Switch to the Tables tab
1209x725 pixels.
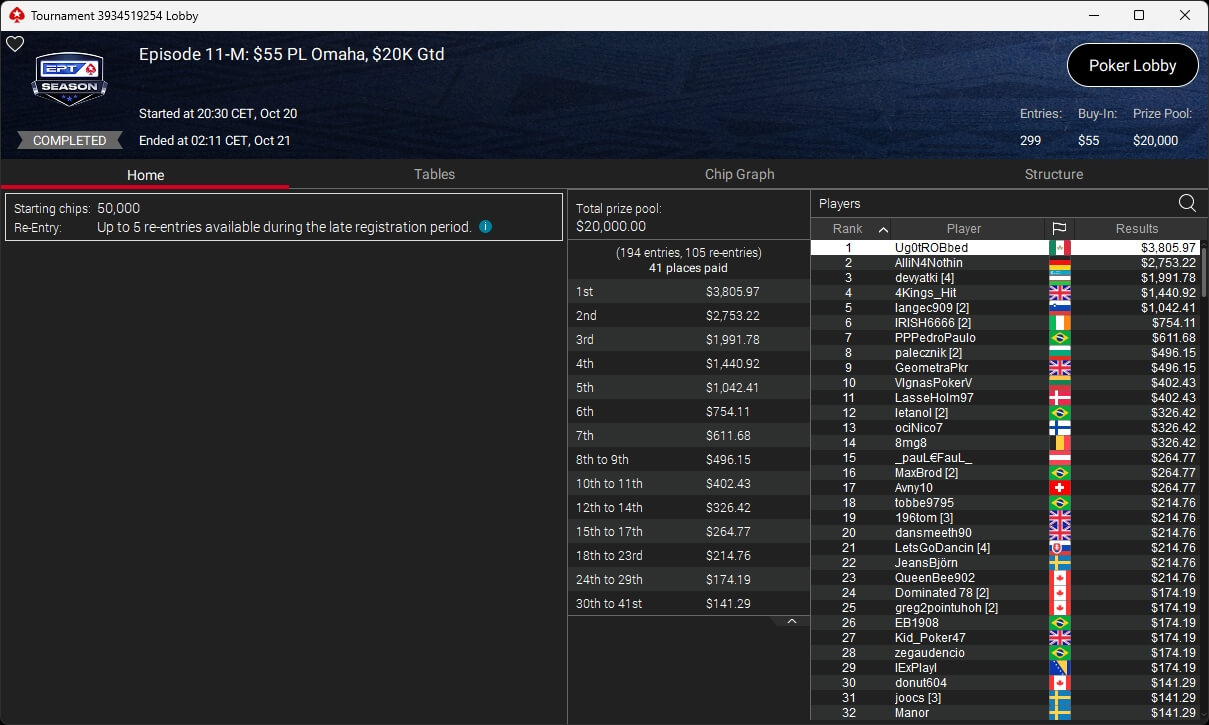[434, 174]
